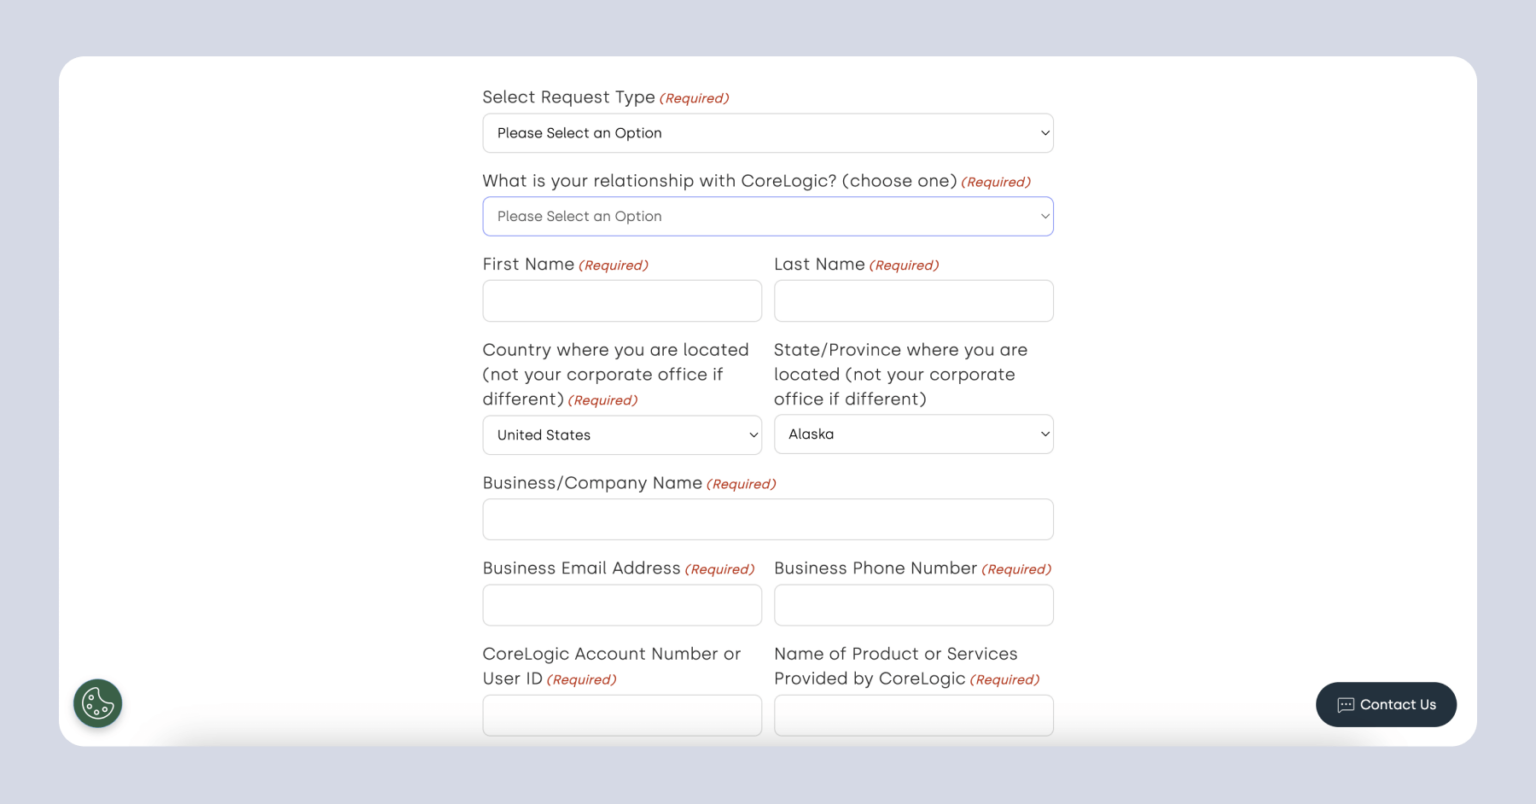Screen dimensions: 1536x804
Task: Click the Contact Us button
Action: (x=1386, y=704)
